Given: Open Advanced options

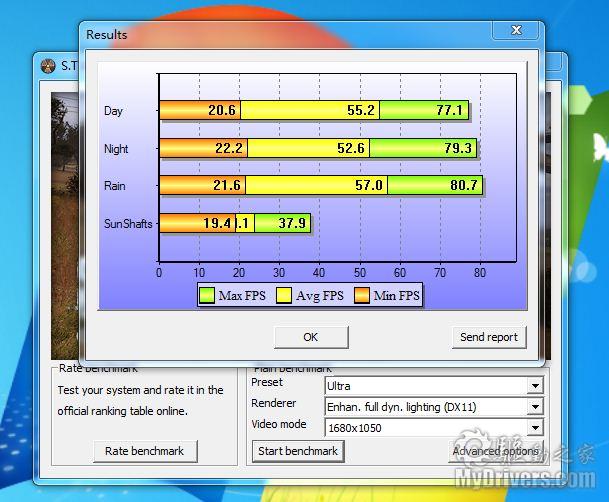Looking at the screenshot, I should [496, 451].
